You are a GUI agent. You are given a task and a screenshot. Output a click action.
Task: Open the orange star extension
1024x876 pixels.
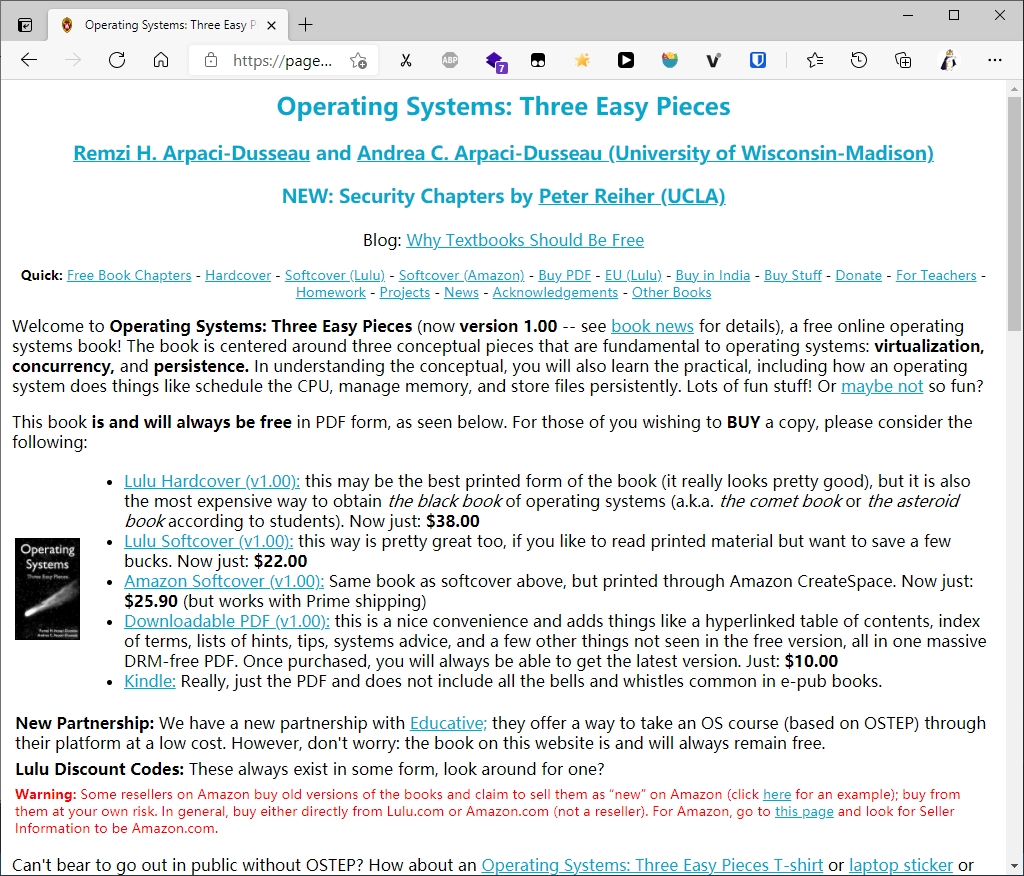pyautogui.click(x=582, y=61)
